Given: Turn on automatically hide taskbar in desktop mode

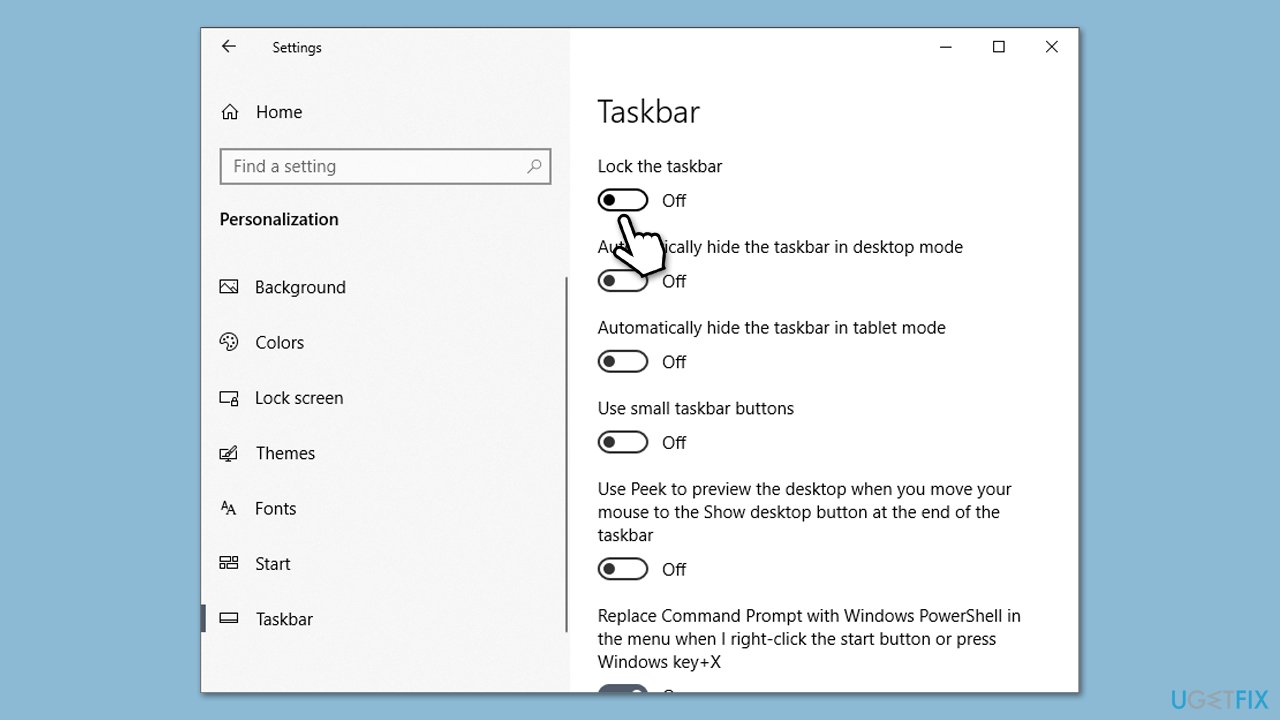Looking at the screenshot, I should point(623,281).
